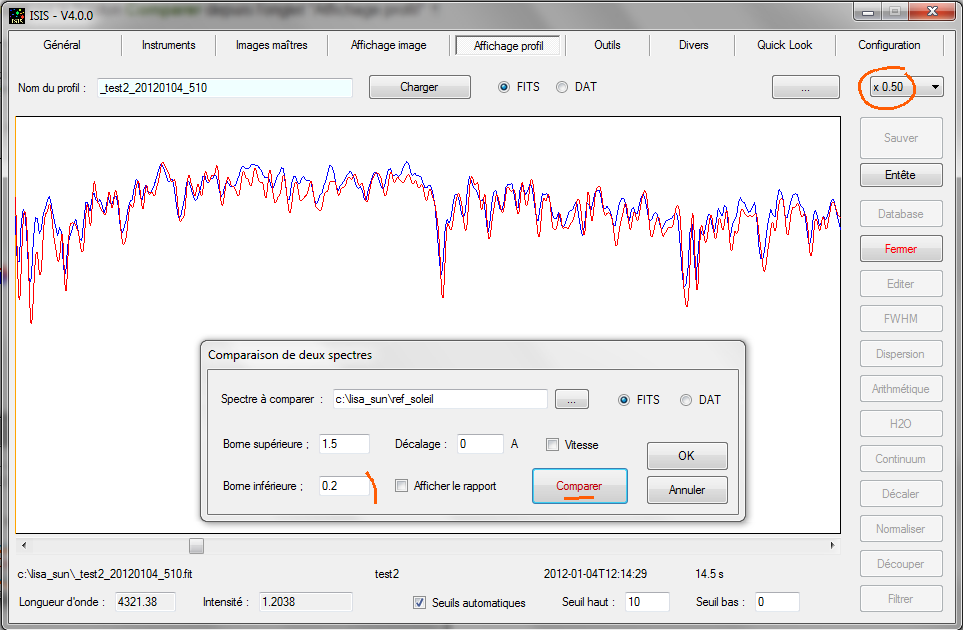The width and height of the screenshot is (963, 630).
Task: Click the file path c:\lisa_sun\_test2_20120104_510.fit
Action: point(104,574)
